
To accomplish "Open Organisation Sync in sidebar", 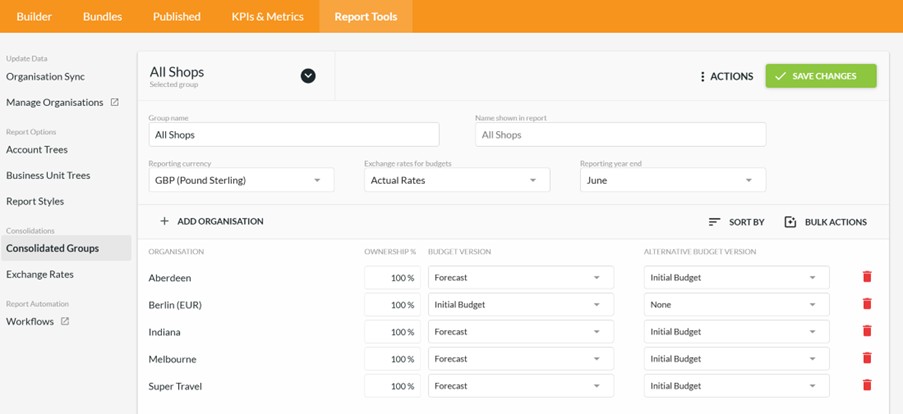I will 45,77.
